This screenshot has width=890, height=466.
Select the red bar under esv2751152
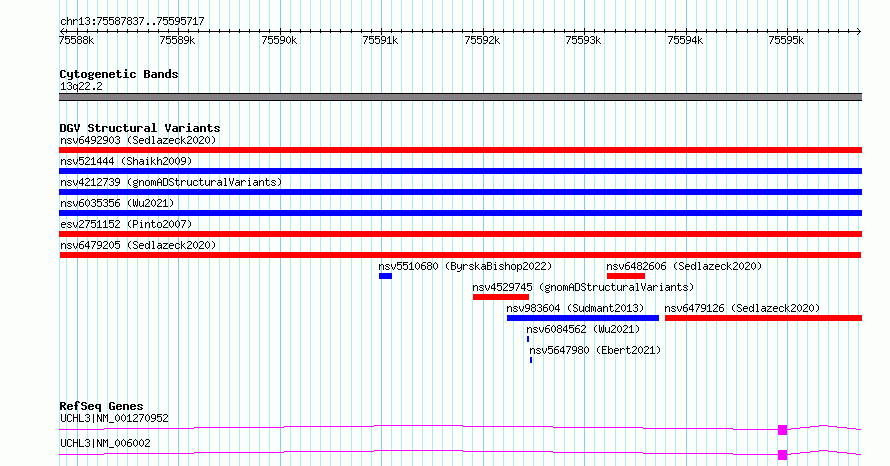click(x=460, y=234)
